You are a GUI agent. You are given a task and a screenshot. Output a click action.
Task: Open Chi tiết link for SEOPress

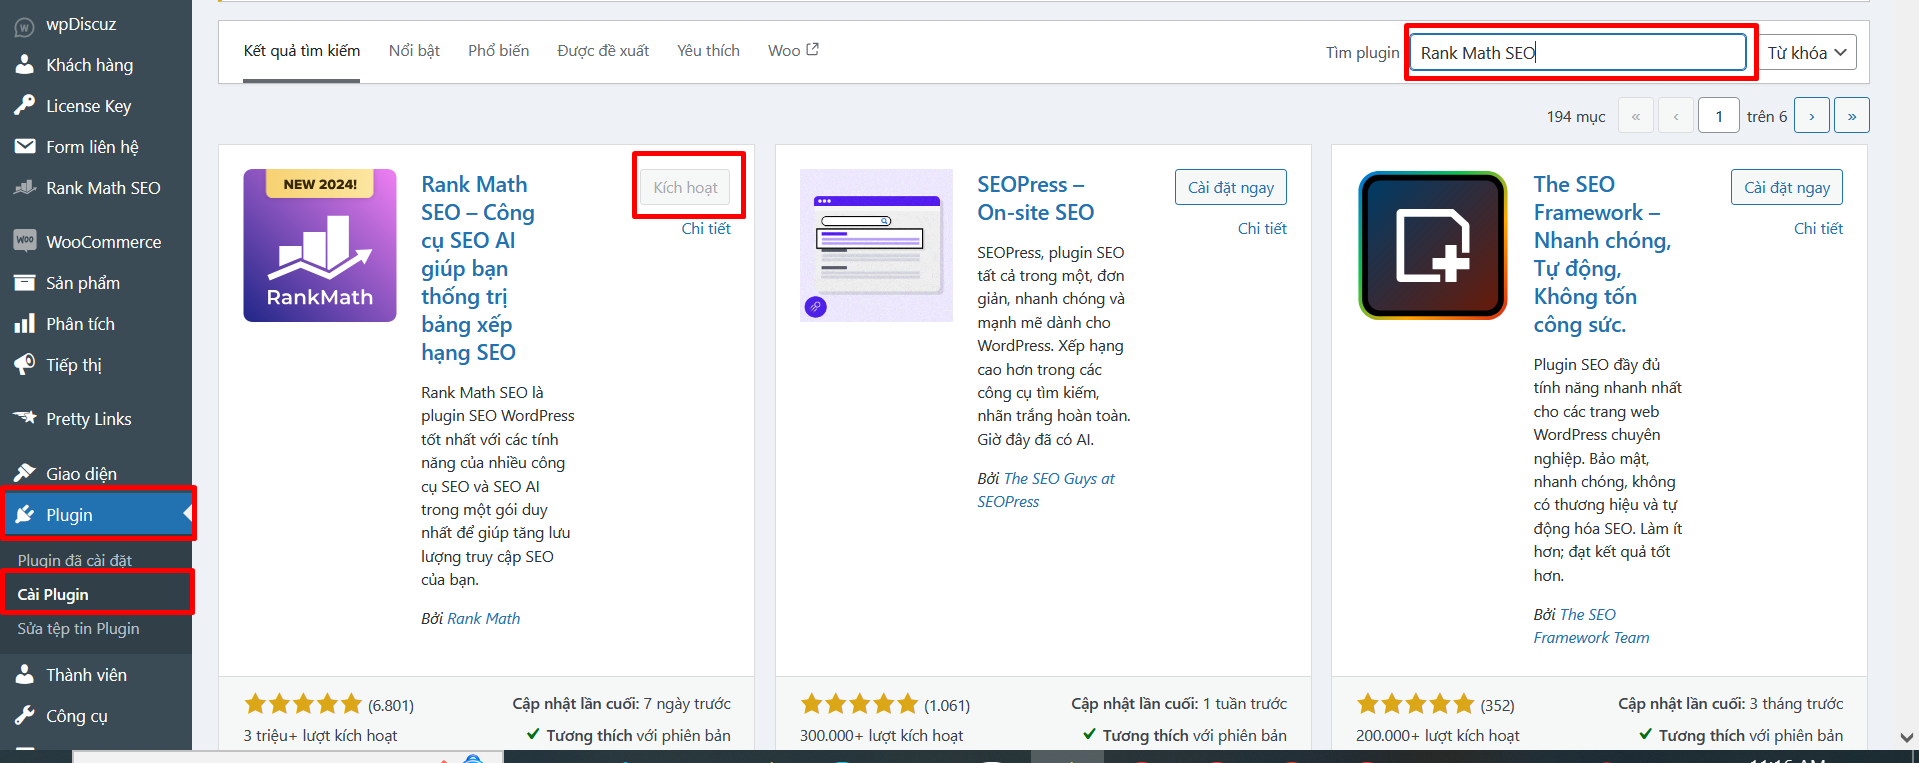tap(1262, 228)
